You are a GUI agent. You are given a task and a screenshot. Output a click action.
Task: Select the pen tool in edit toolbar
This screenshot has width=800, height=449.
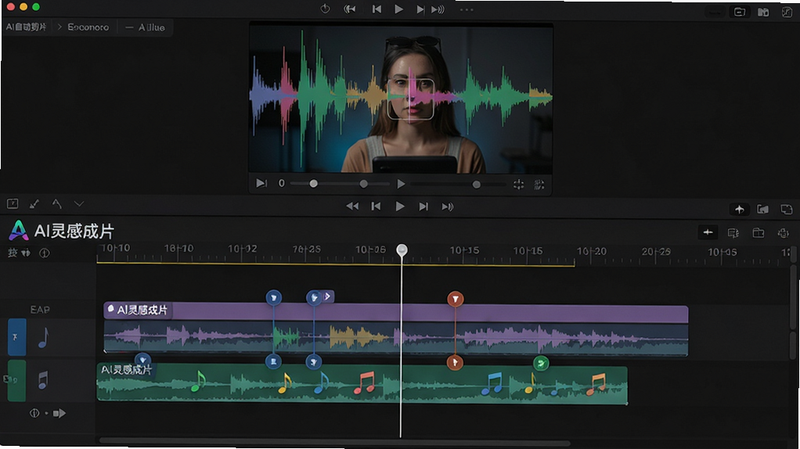tap(34, 204)
